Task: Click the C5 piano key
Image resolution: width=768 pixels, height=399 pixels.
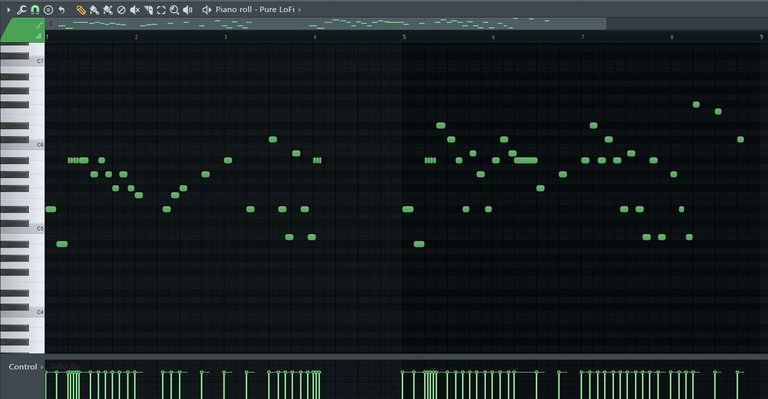Action: (x=22, y=229)
